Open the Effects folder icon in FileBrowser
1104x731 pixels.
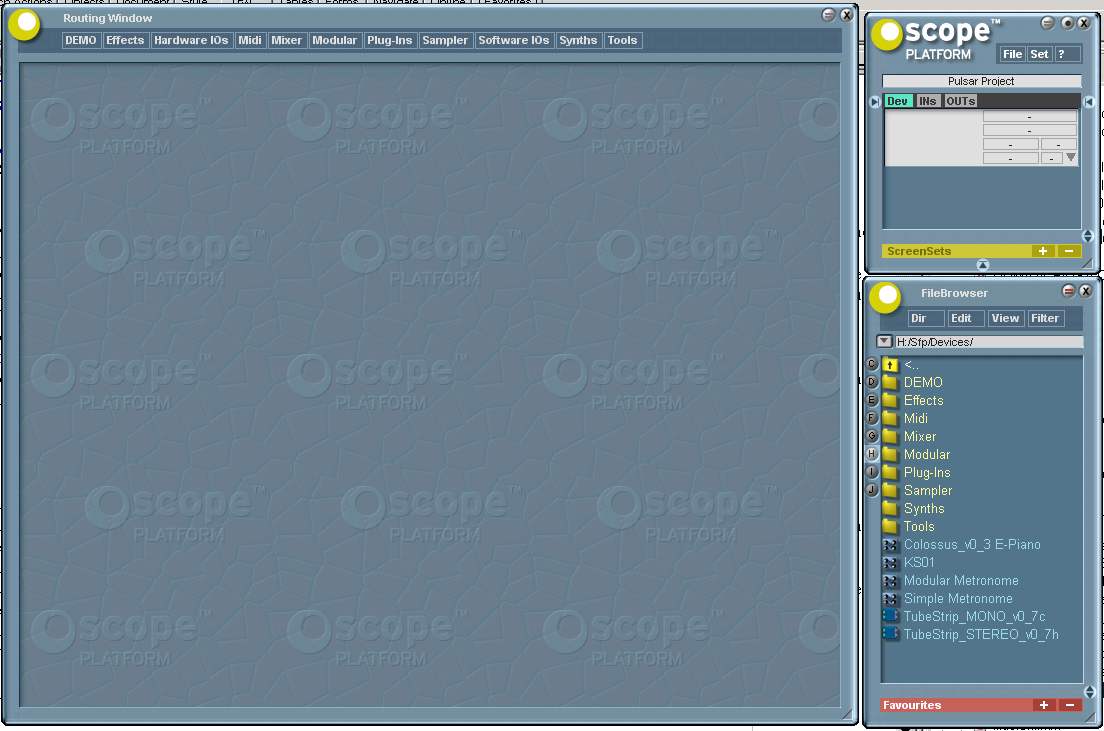(x=890, y=401)
